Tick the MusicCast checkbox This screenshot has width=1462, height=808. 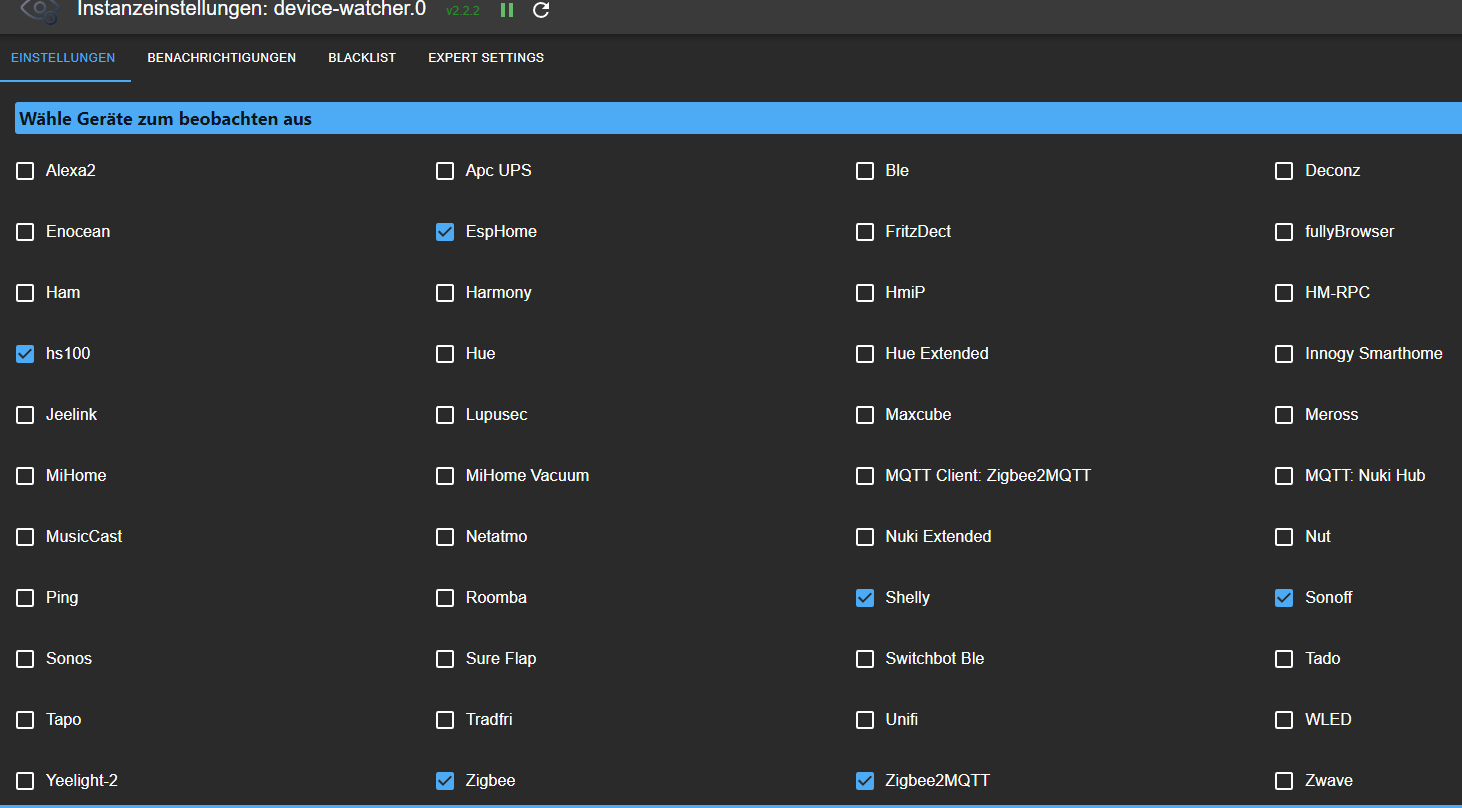click(x=25, y=537)
